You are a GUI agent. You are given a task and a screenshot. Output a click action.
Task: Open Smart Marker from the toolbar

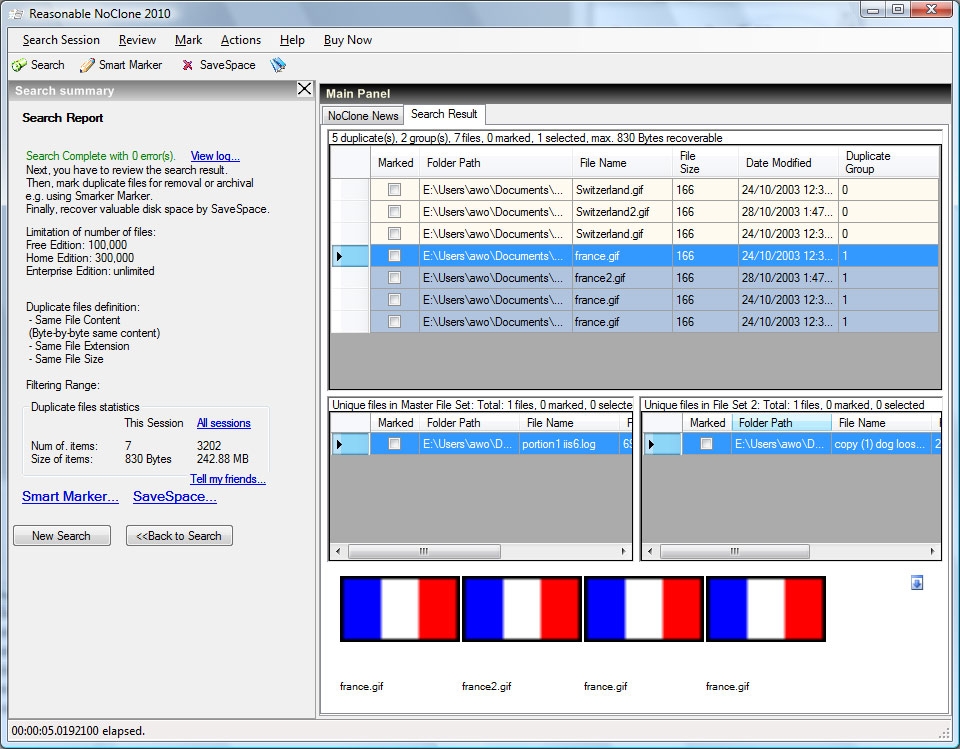click(121, 65)
